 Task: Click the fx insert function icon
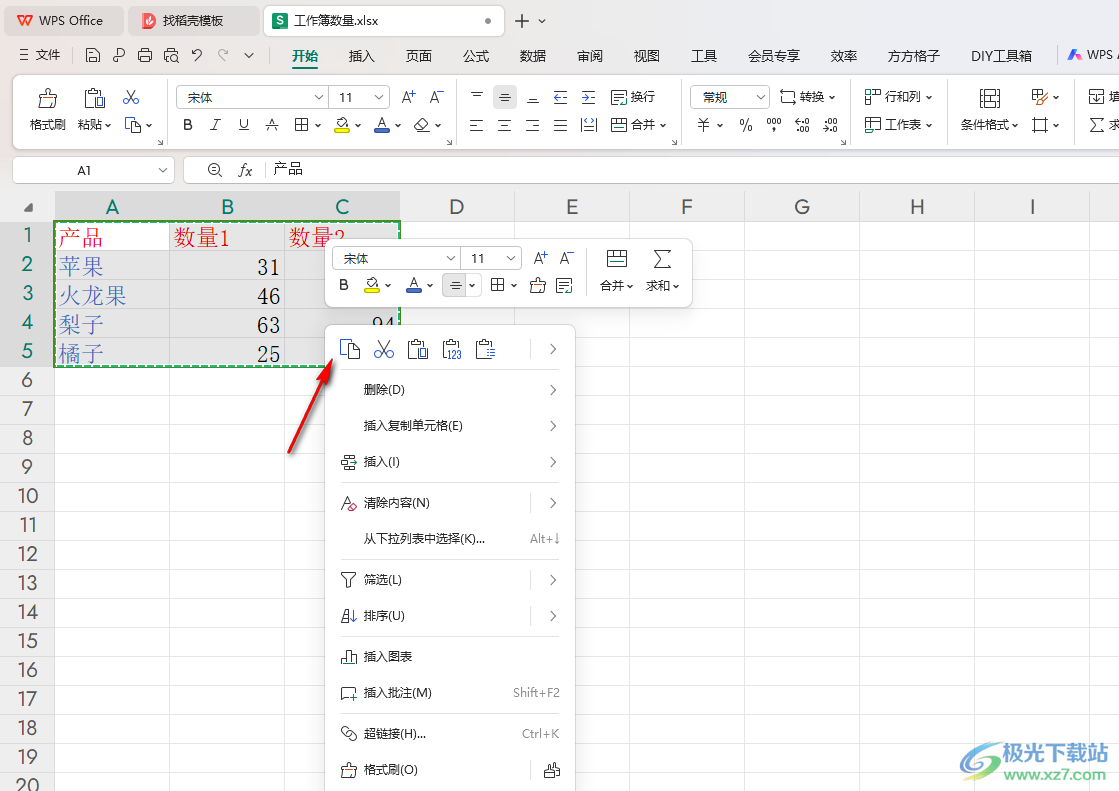pos(245,170)
